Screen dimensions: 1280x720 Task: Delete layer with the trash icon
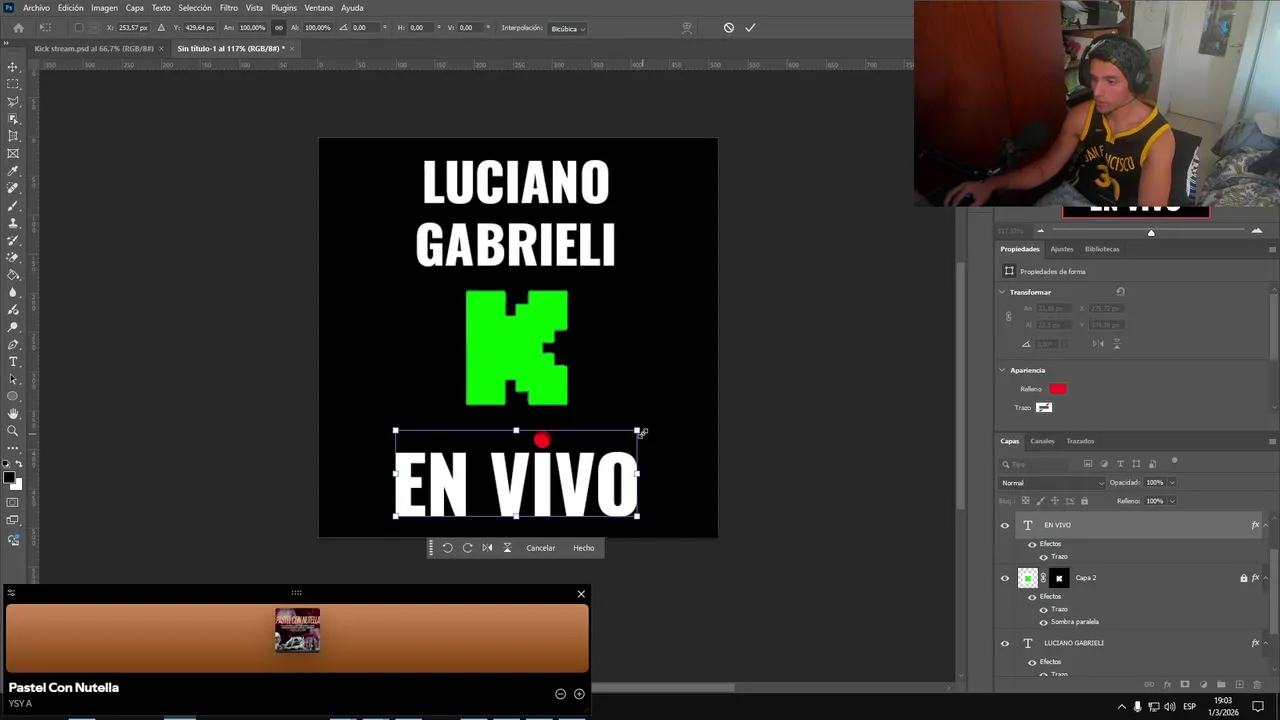1257,685
